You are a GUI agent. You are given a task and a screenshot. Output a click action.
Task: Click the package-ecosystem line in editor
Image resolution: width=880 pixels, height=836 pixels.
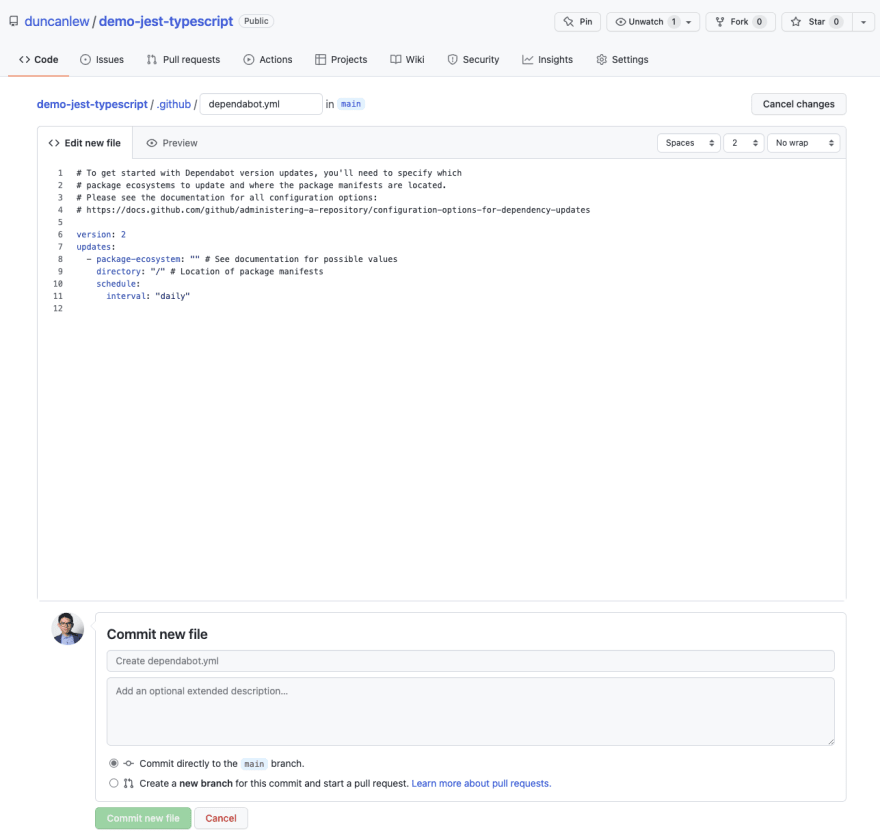[242, 259]
